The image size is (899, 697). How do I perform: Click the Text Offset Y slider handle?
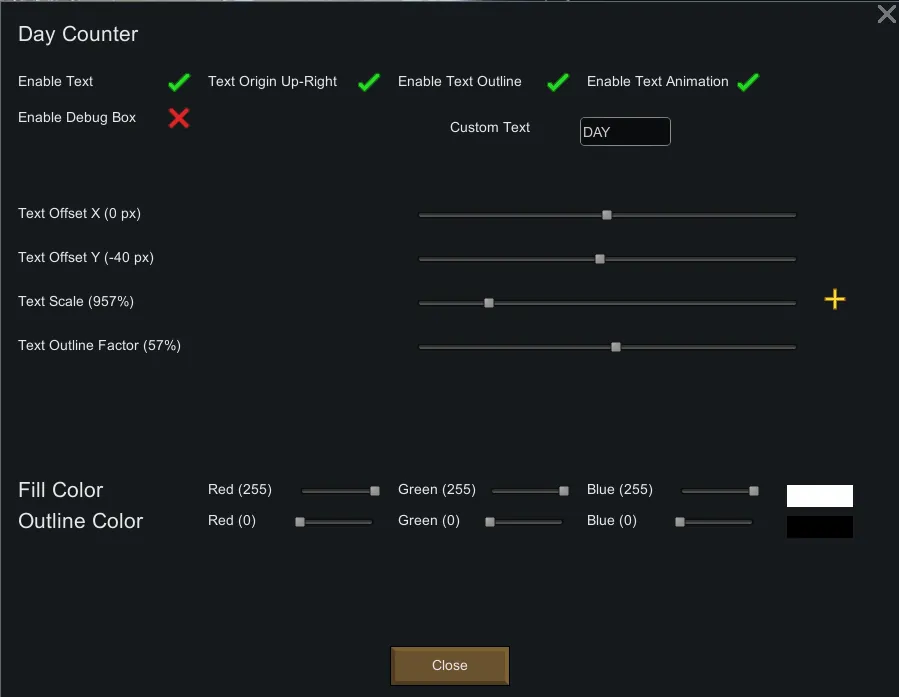[600, 259]
